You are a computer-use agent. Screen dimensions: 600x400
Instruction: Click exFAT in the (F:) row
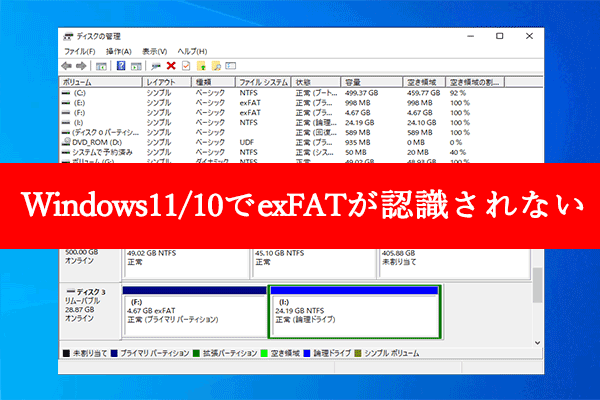(250, 113)
